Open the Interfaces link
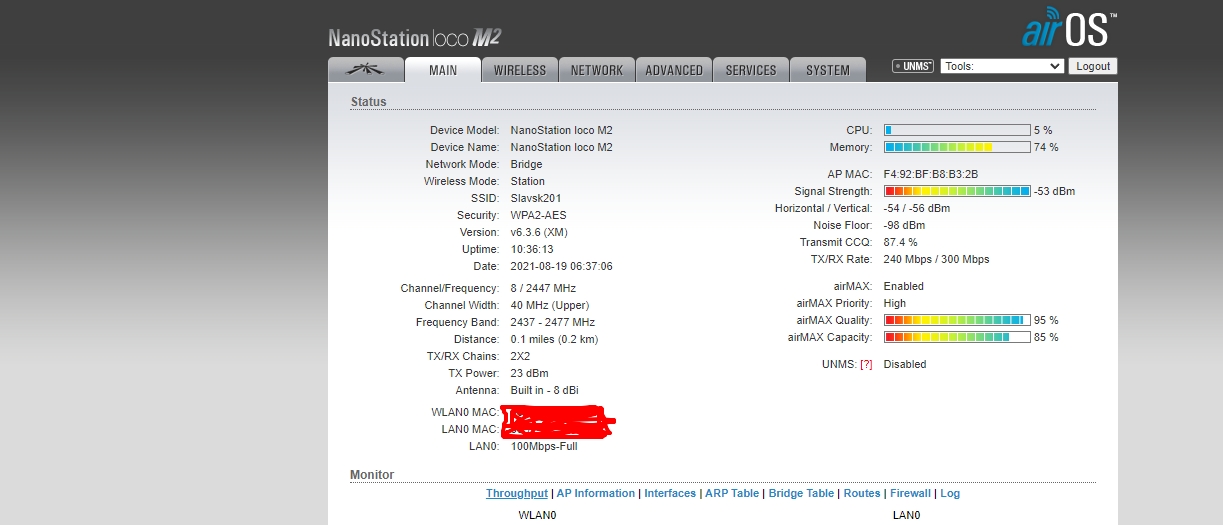Viewport: 1223px width, 525px height. coord(670,493)
